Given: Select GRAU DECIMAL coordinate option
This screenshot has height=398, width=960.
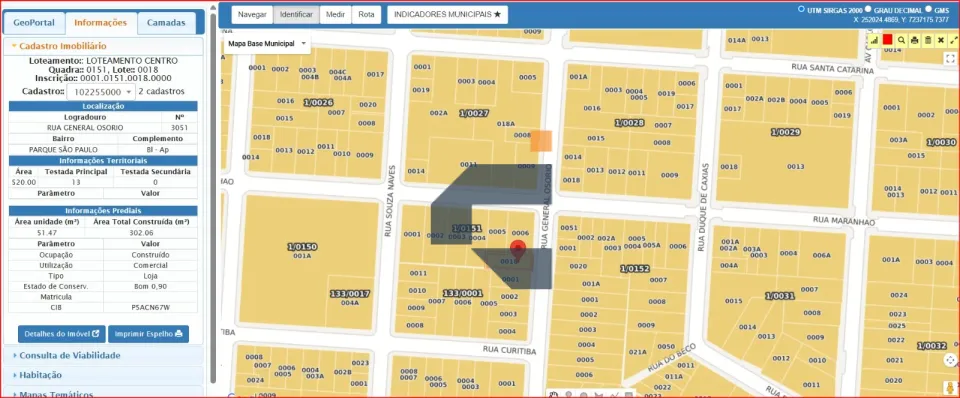Looking at the screenshot, I should (x=868, y=9).
